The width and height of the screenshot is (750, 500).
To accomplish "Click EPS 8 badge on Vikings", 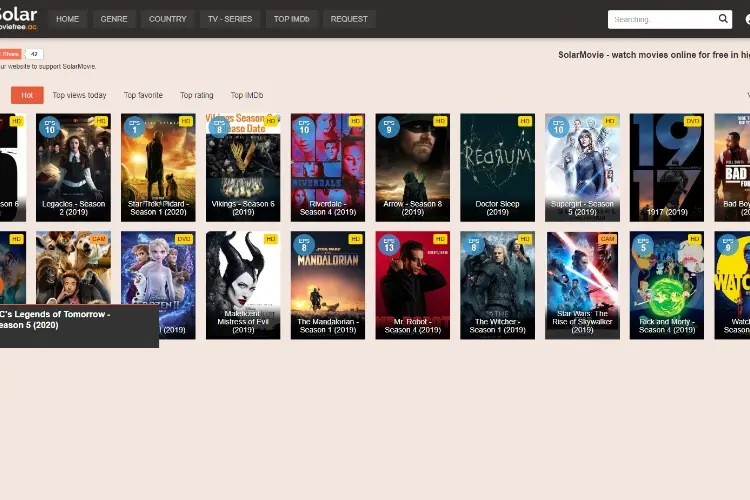I will [220, 127].
